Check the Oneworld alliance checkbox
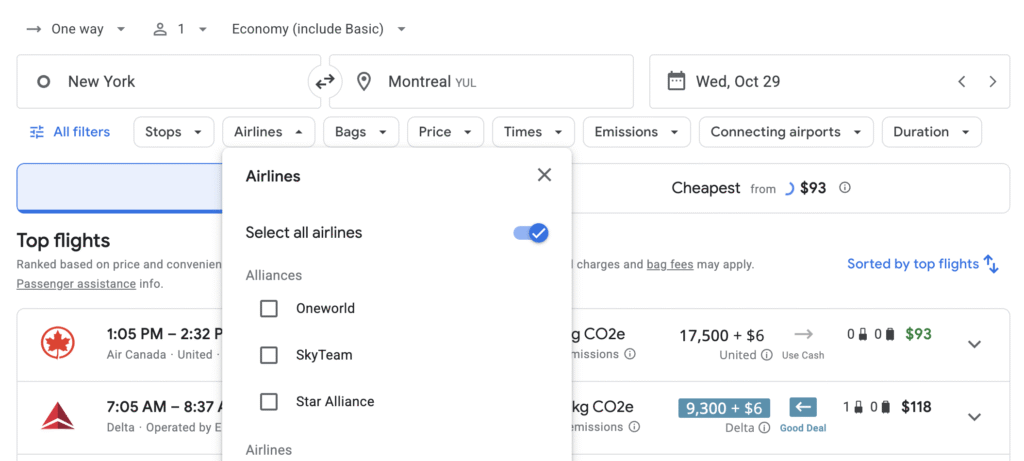This screenshot has width=1024, height=461. [x=269, y=308]
